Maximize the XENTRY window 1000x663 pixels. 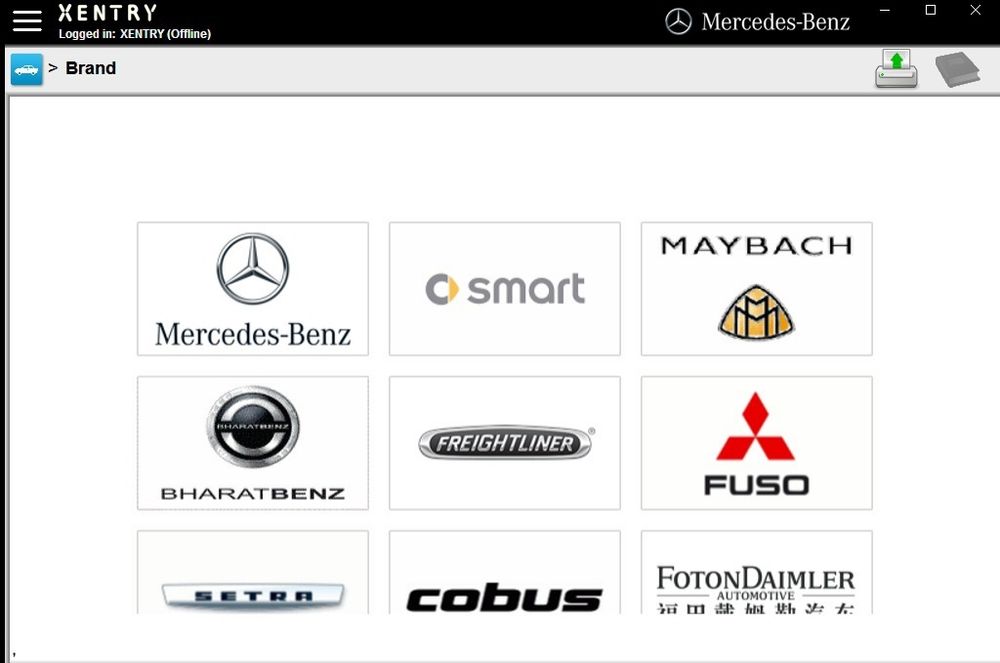[930, 10]
